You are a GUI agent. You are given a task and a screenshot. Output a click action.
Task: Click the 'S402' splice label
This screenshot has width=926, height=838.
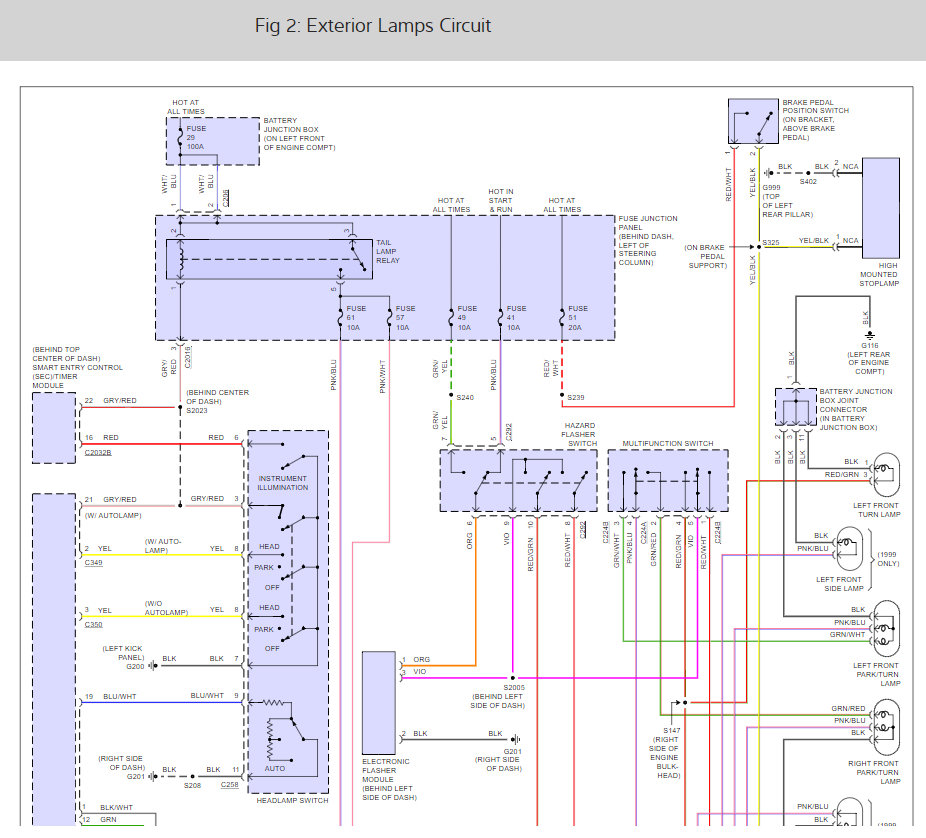pyautogui.click(x=808, y=182)
